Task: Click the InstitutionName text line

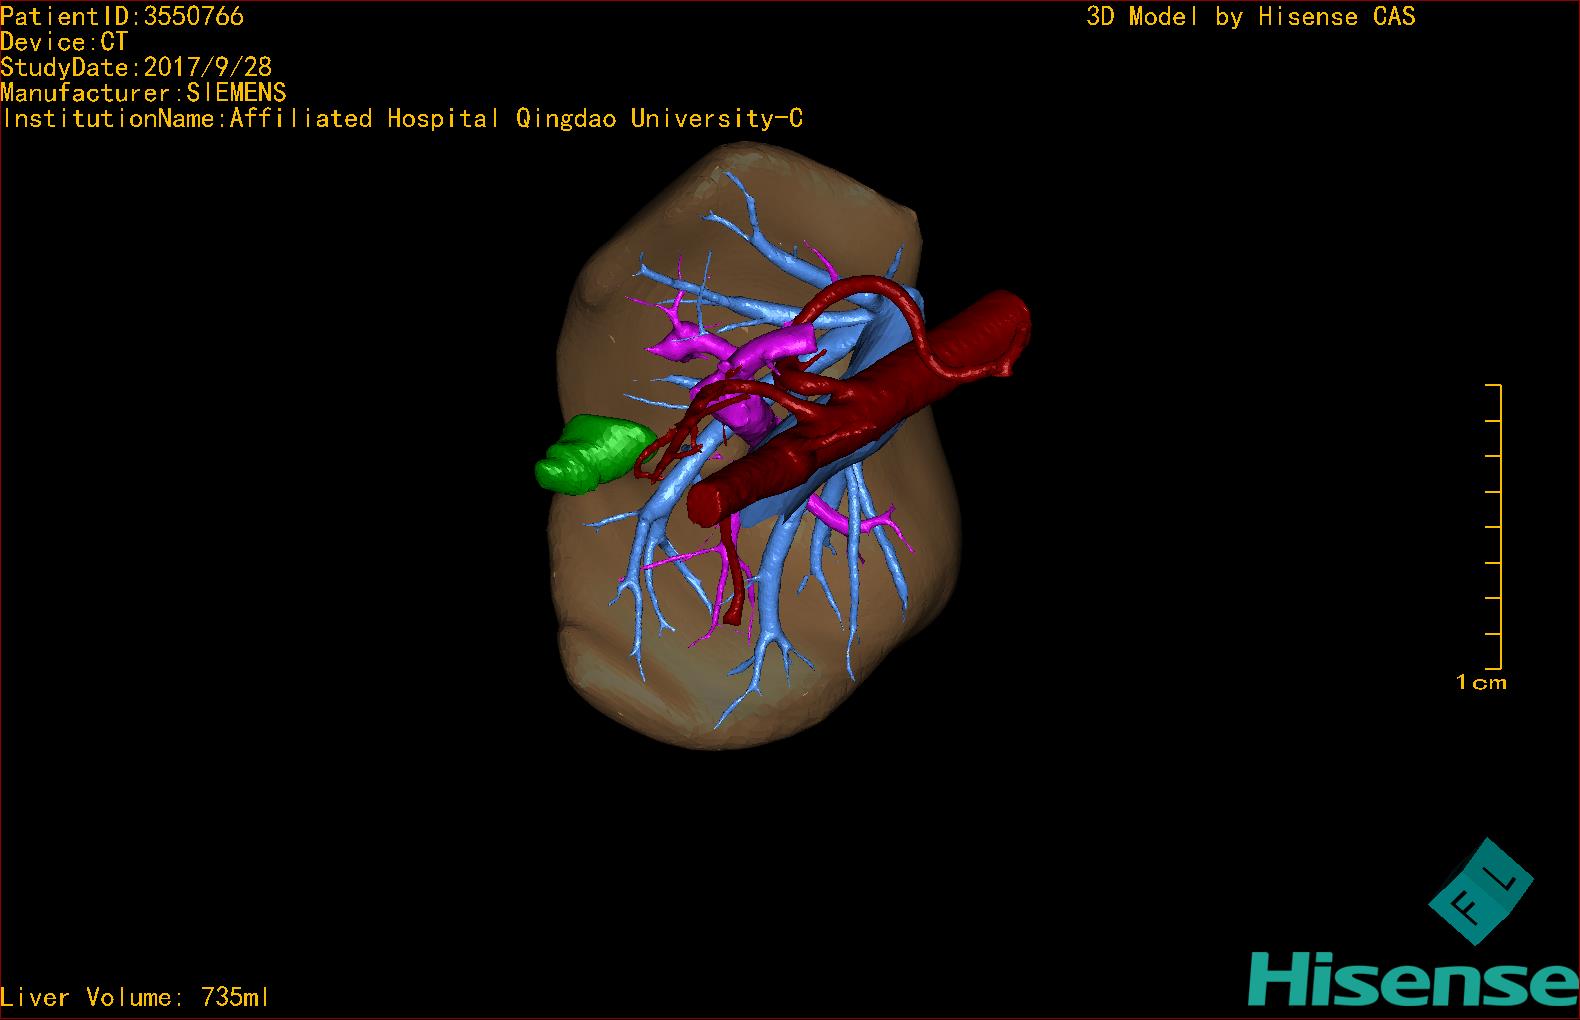Action: click(x=402, y=119)
